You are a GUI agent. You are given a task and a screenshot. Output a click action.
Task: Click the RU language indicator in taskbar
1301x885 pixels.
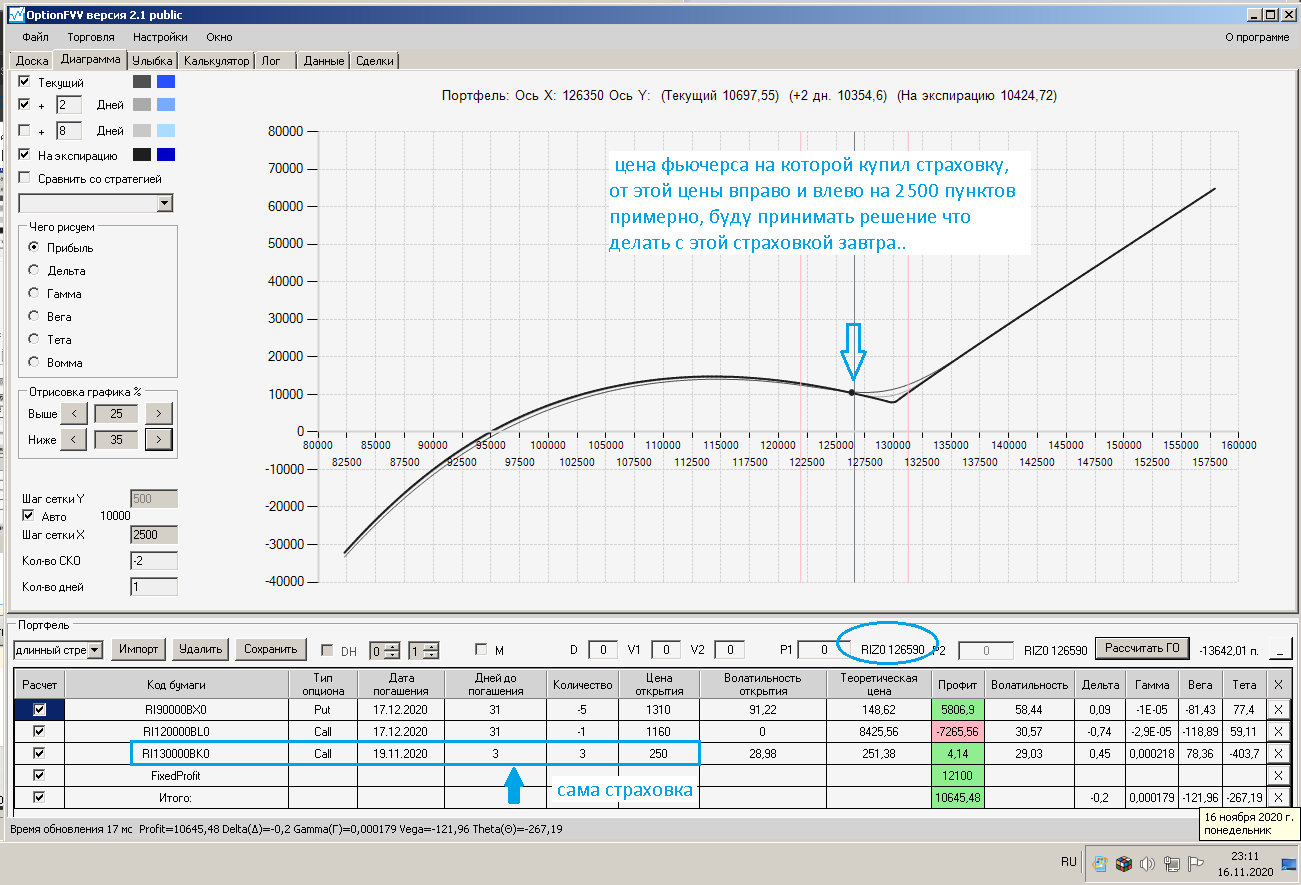point(1068,862)
